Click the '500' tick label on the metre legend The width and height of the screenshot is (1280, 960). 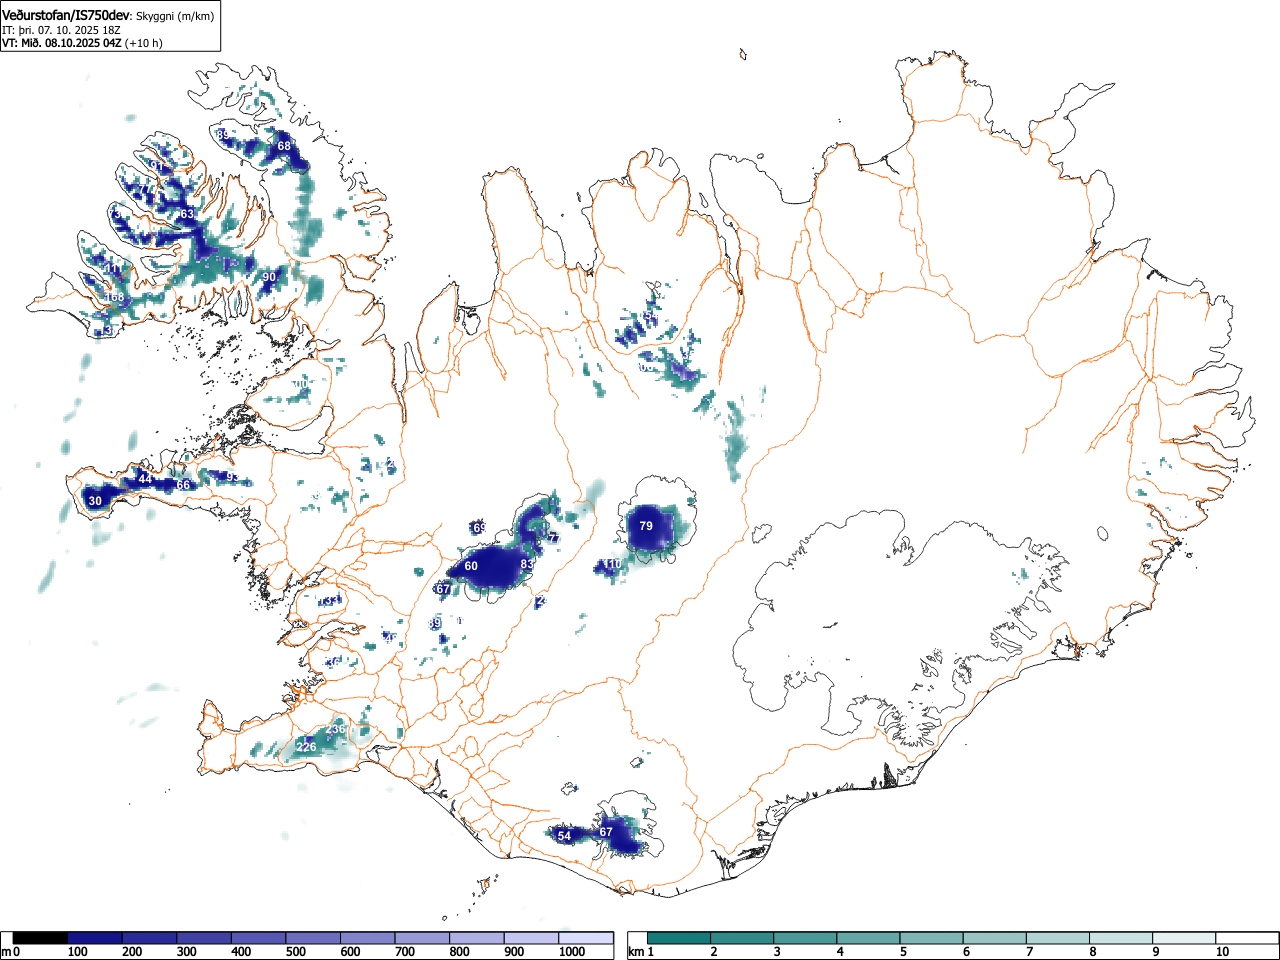pyautogui.click(x=295, y=952)
